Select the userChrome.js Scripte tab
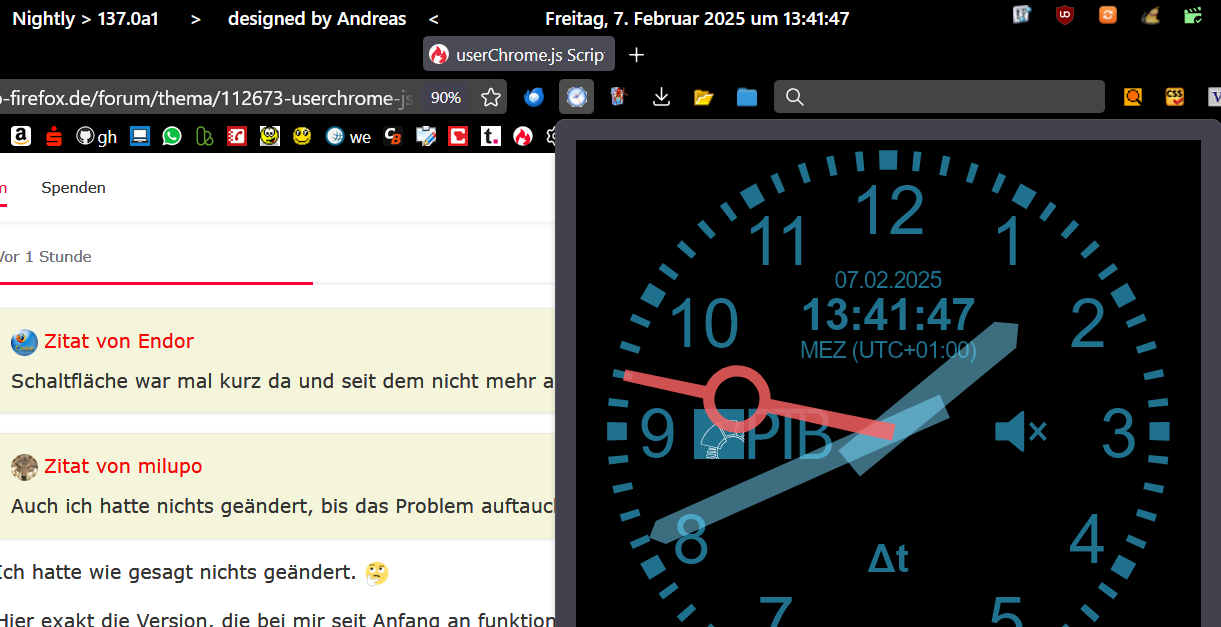Image resolution: width=1221 pixels, height=627 pixels. click(x=518, y=55)
